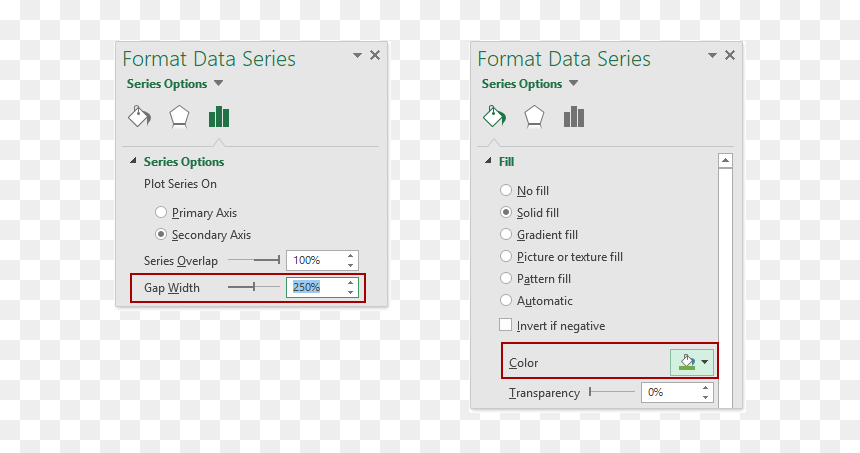Increase Transparency with the up stepper
This screenshot has height=453, width=860.
coord(705,388)
